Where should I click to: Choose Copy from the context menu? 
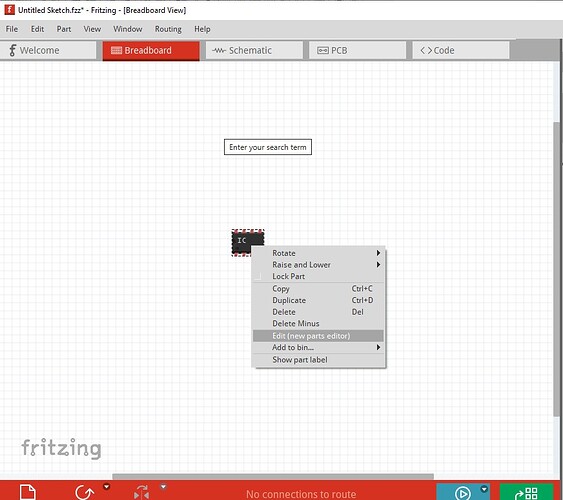[318, 289]
